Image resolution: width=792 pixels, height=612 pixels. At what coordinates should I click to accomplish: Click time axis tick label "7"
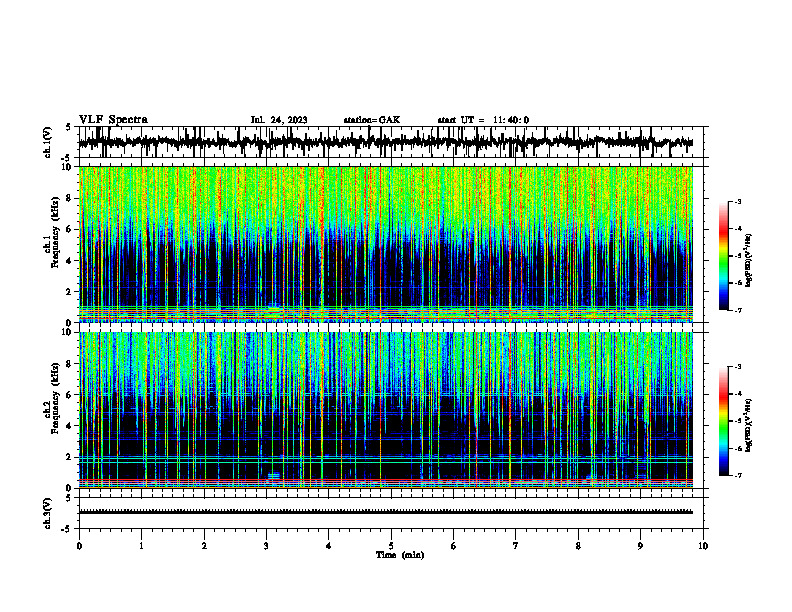(516, 546)
